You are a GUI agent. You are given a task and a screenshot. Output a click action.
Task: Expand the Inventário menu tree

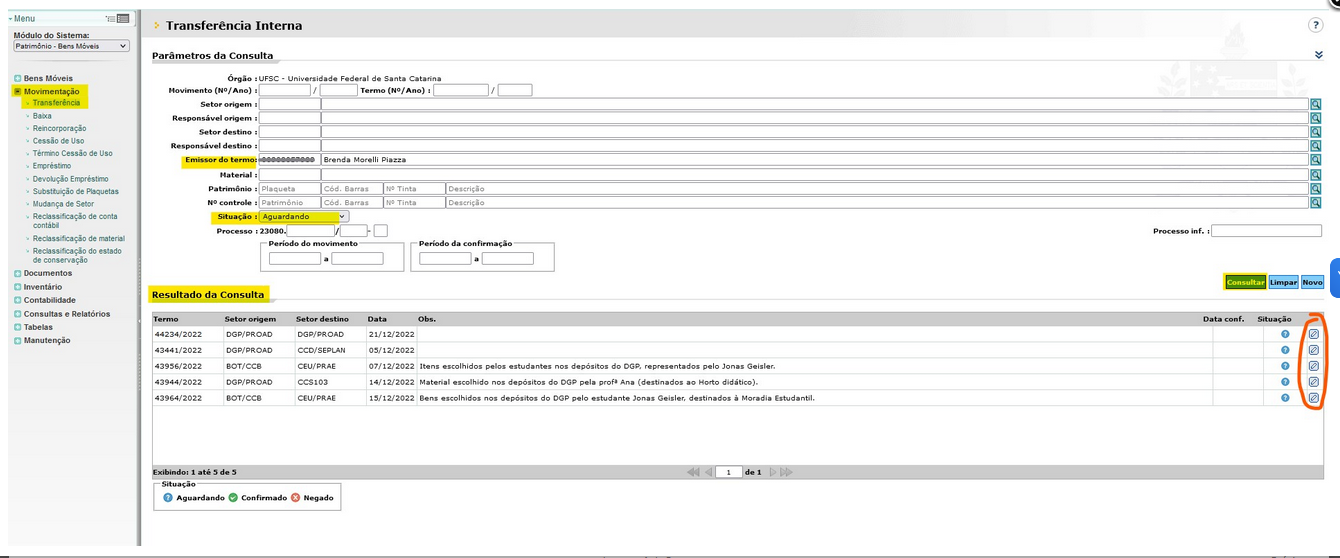[x=17, y=287]
